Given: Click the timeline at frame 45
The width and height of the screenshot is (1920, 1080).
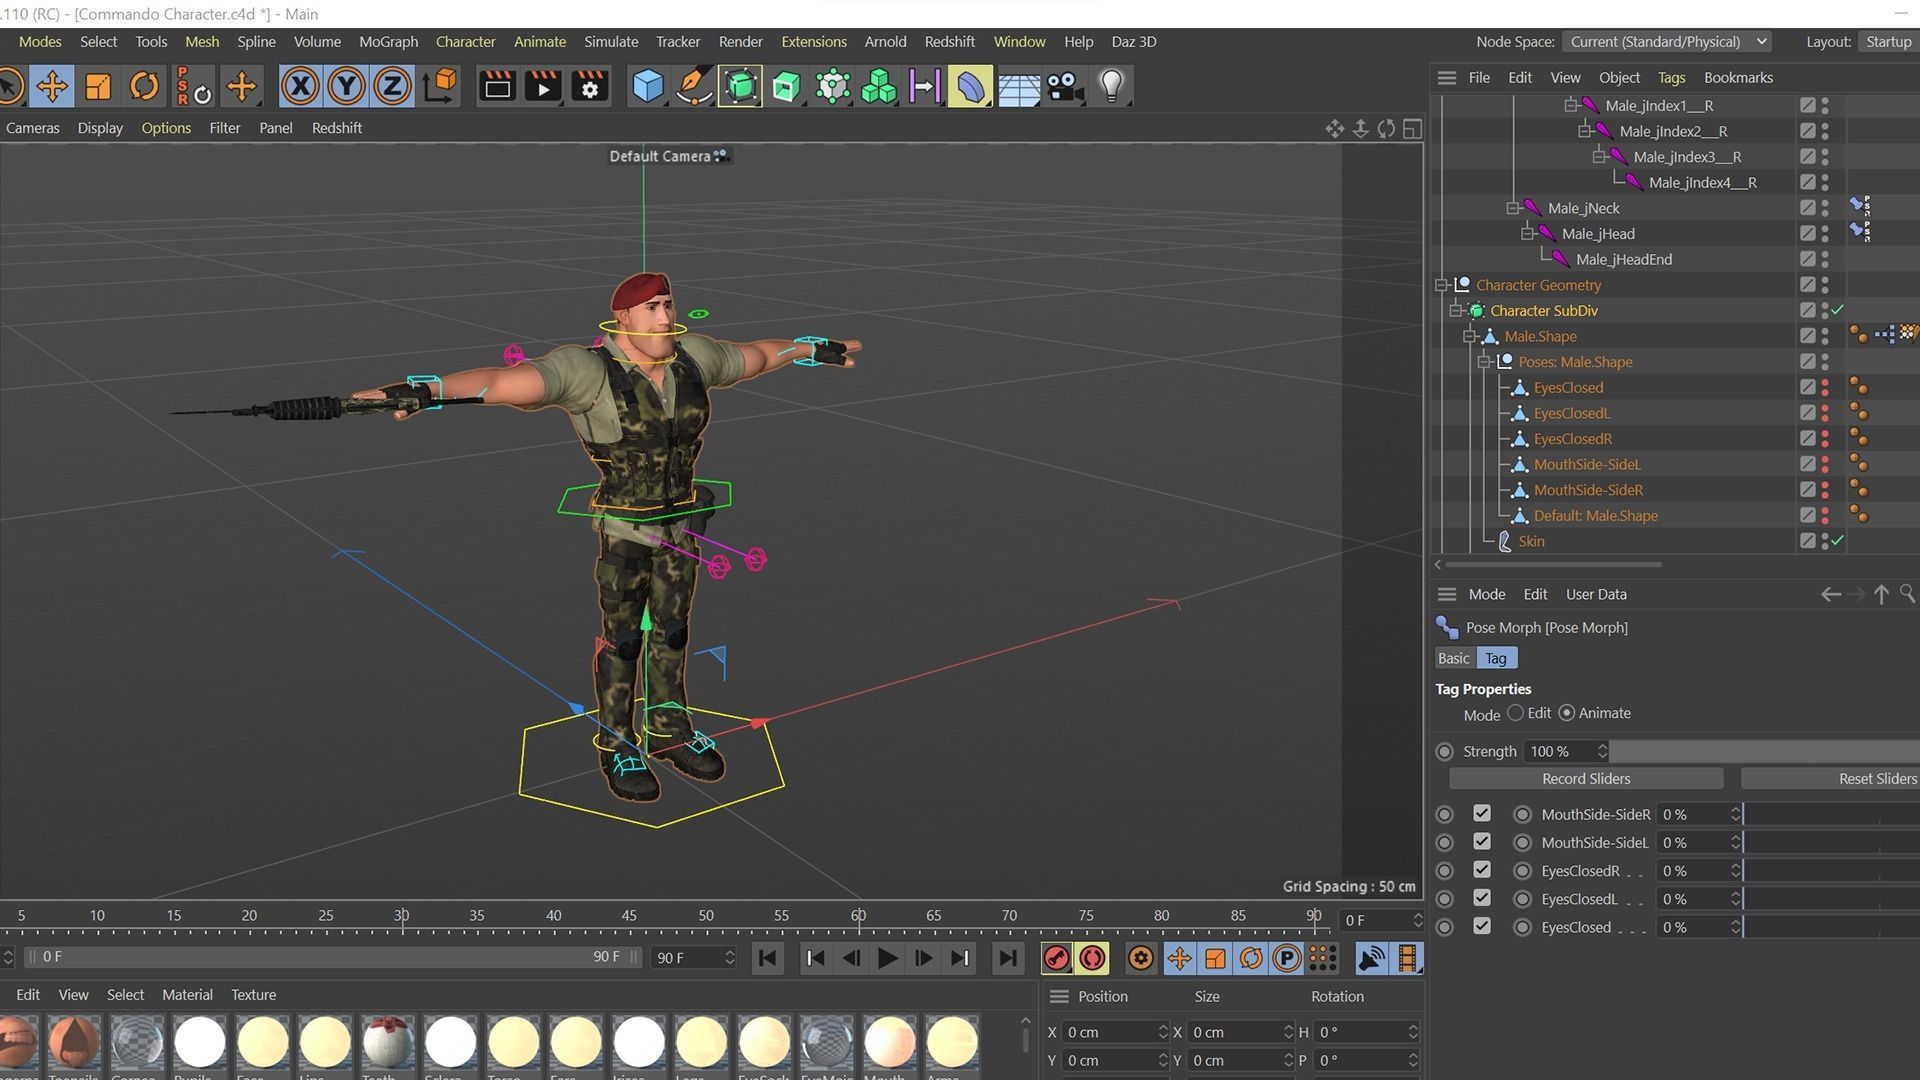Looking at the screenshot, I should (x=629, y=918).
